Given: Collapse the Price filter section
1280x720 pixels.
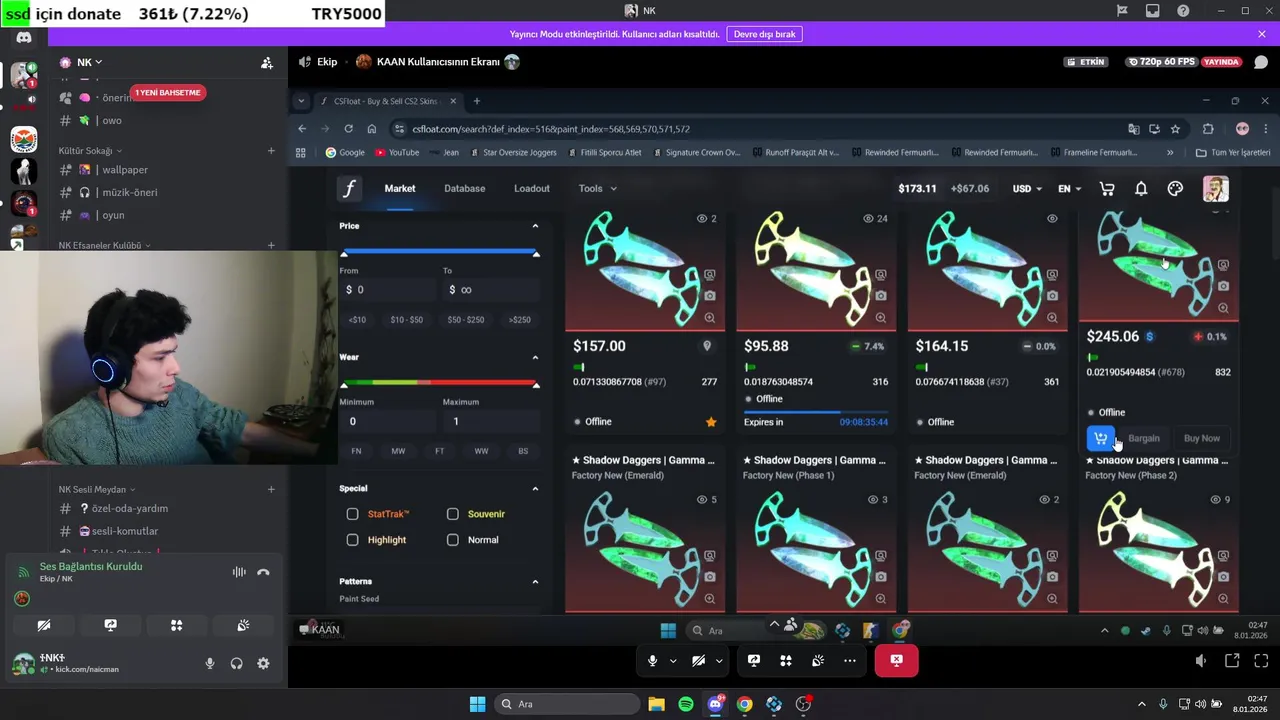Looking at the screenshot, I should pyautogui.click(x=535, y=226).
